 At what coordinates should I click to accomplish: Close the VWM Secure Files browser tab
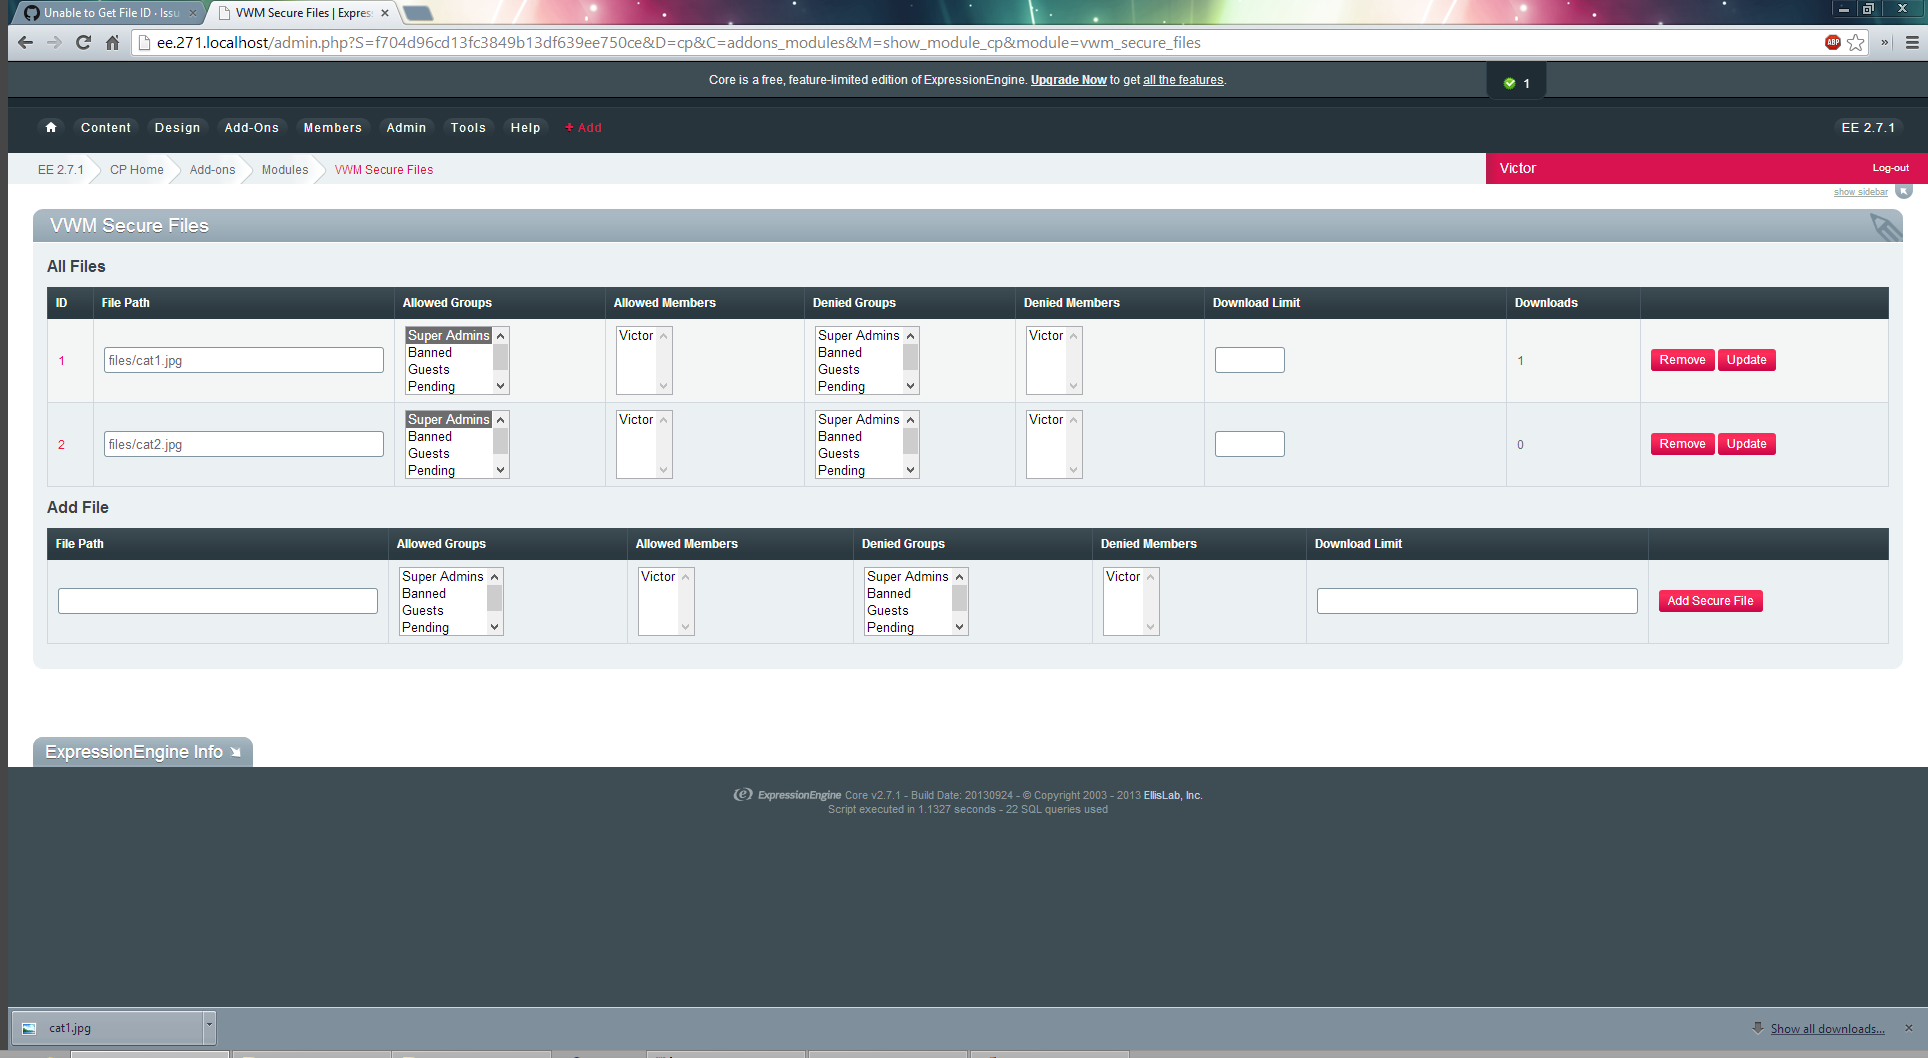point(385,13)
